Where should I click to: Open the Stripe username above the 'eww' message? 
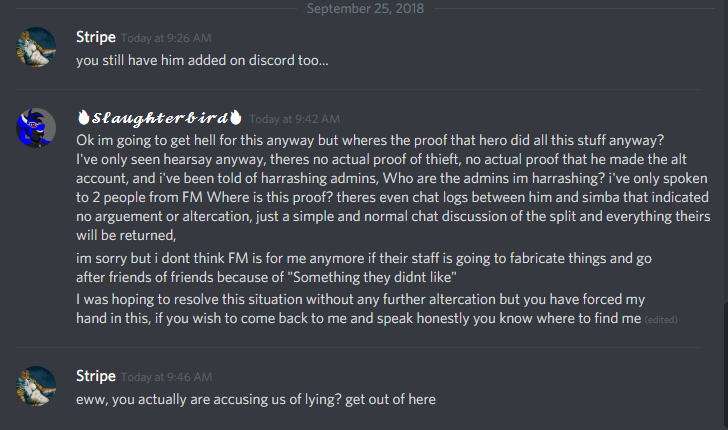pos(96,376)
